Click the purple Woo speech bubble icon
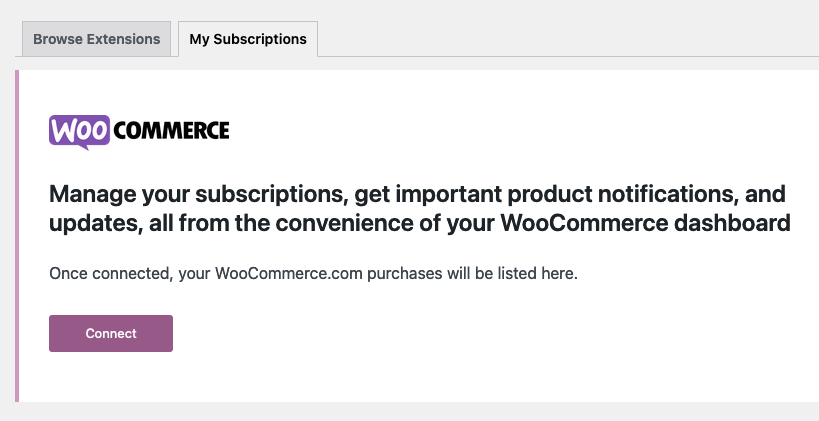 point(79,131)
